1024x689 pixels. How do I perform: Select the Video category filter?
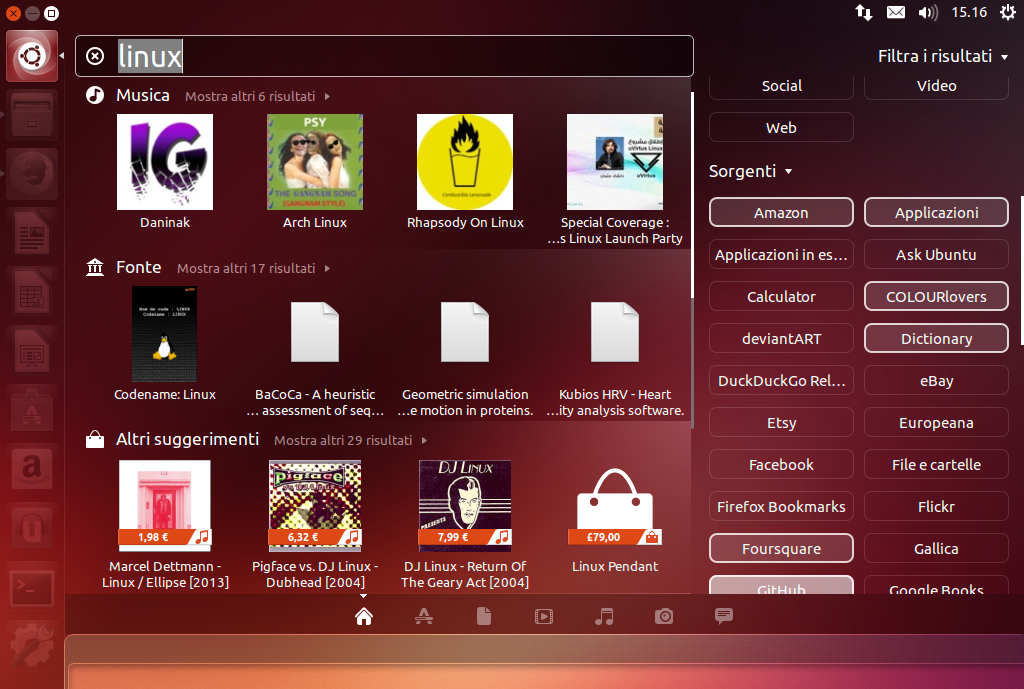click(x=936, y=86)
